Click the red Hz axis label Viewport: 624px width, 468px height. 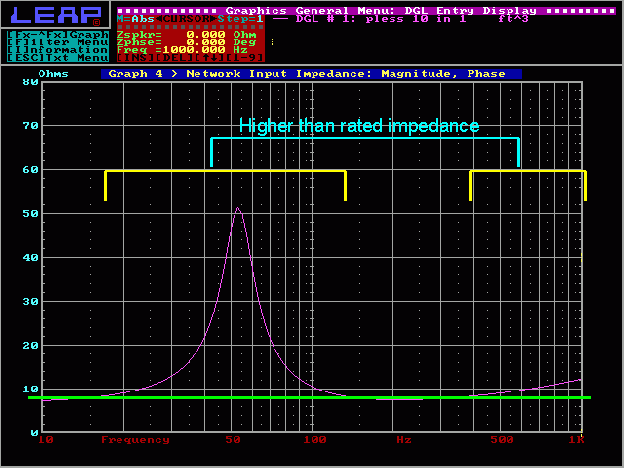[404, 440]
